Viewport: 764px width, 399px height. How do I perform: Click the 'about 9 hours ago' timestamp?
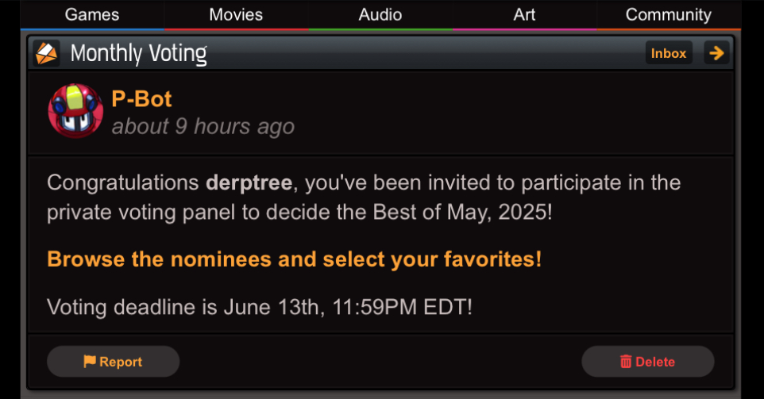click(203, 127)
